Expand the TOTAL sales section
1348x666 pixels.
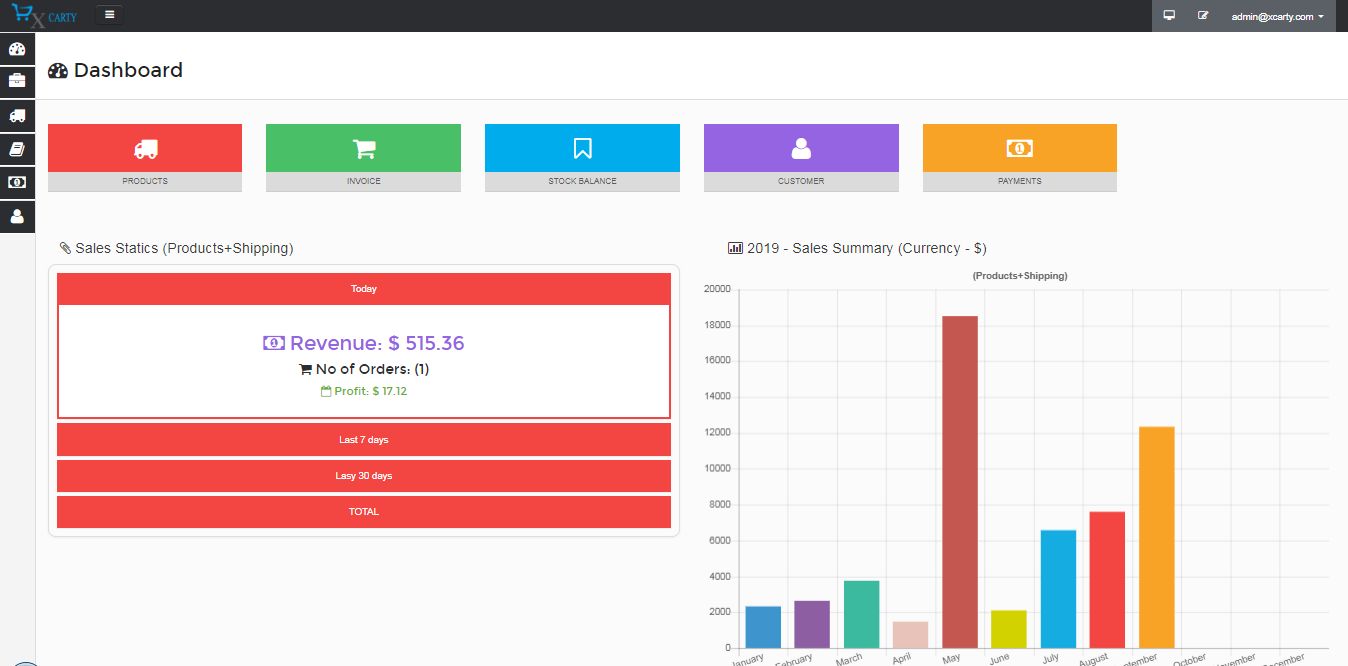pos(363,512)
